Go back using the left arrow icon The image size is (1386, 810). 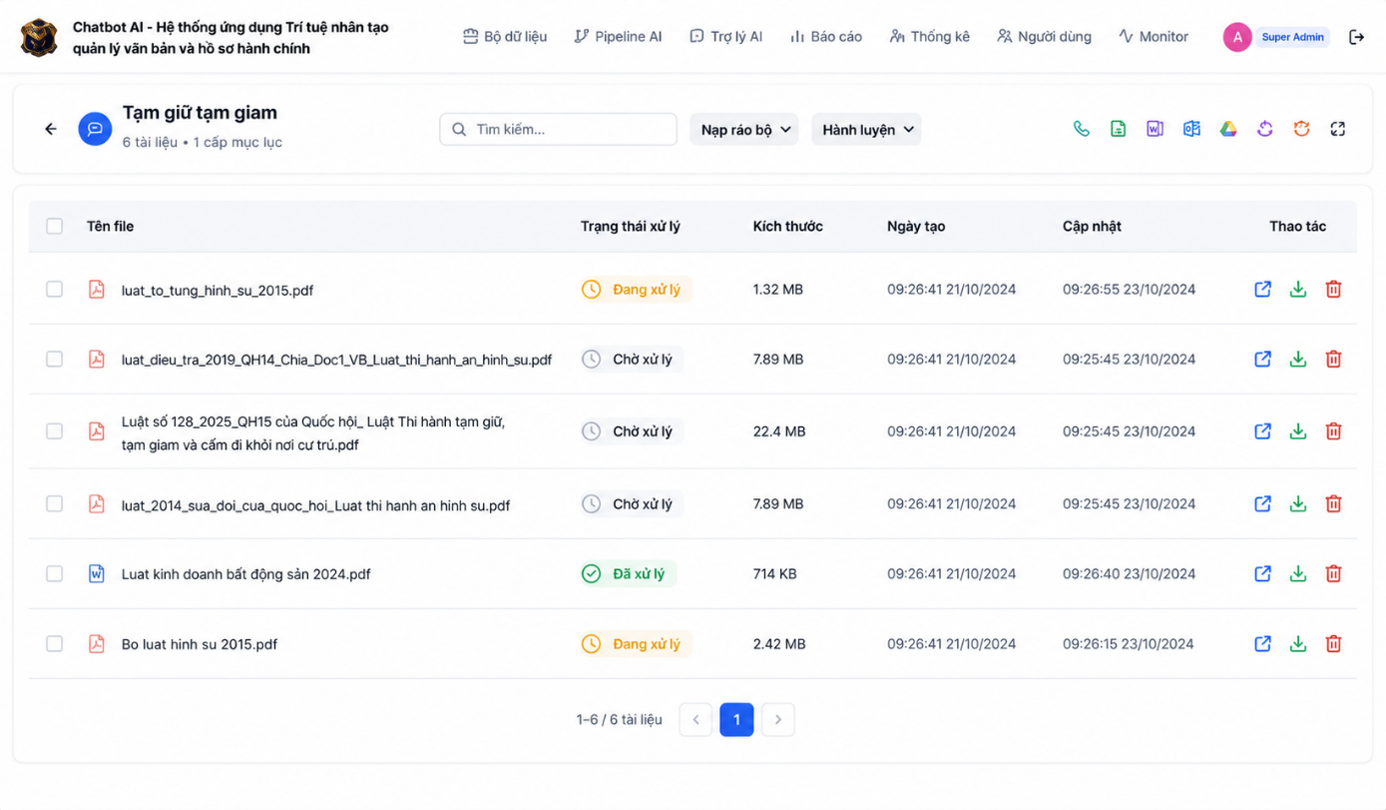(x=51, y=129)
